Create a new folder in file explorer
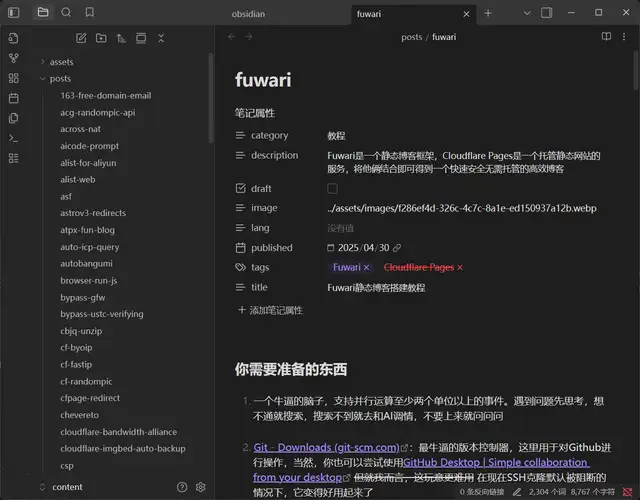Viewport: 640px width, 500px height. point(100,38)
